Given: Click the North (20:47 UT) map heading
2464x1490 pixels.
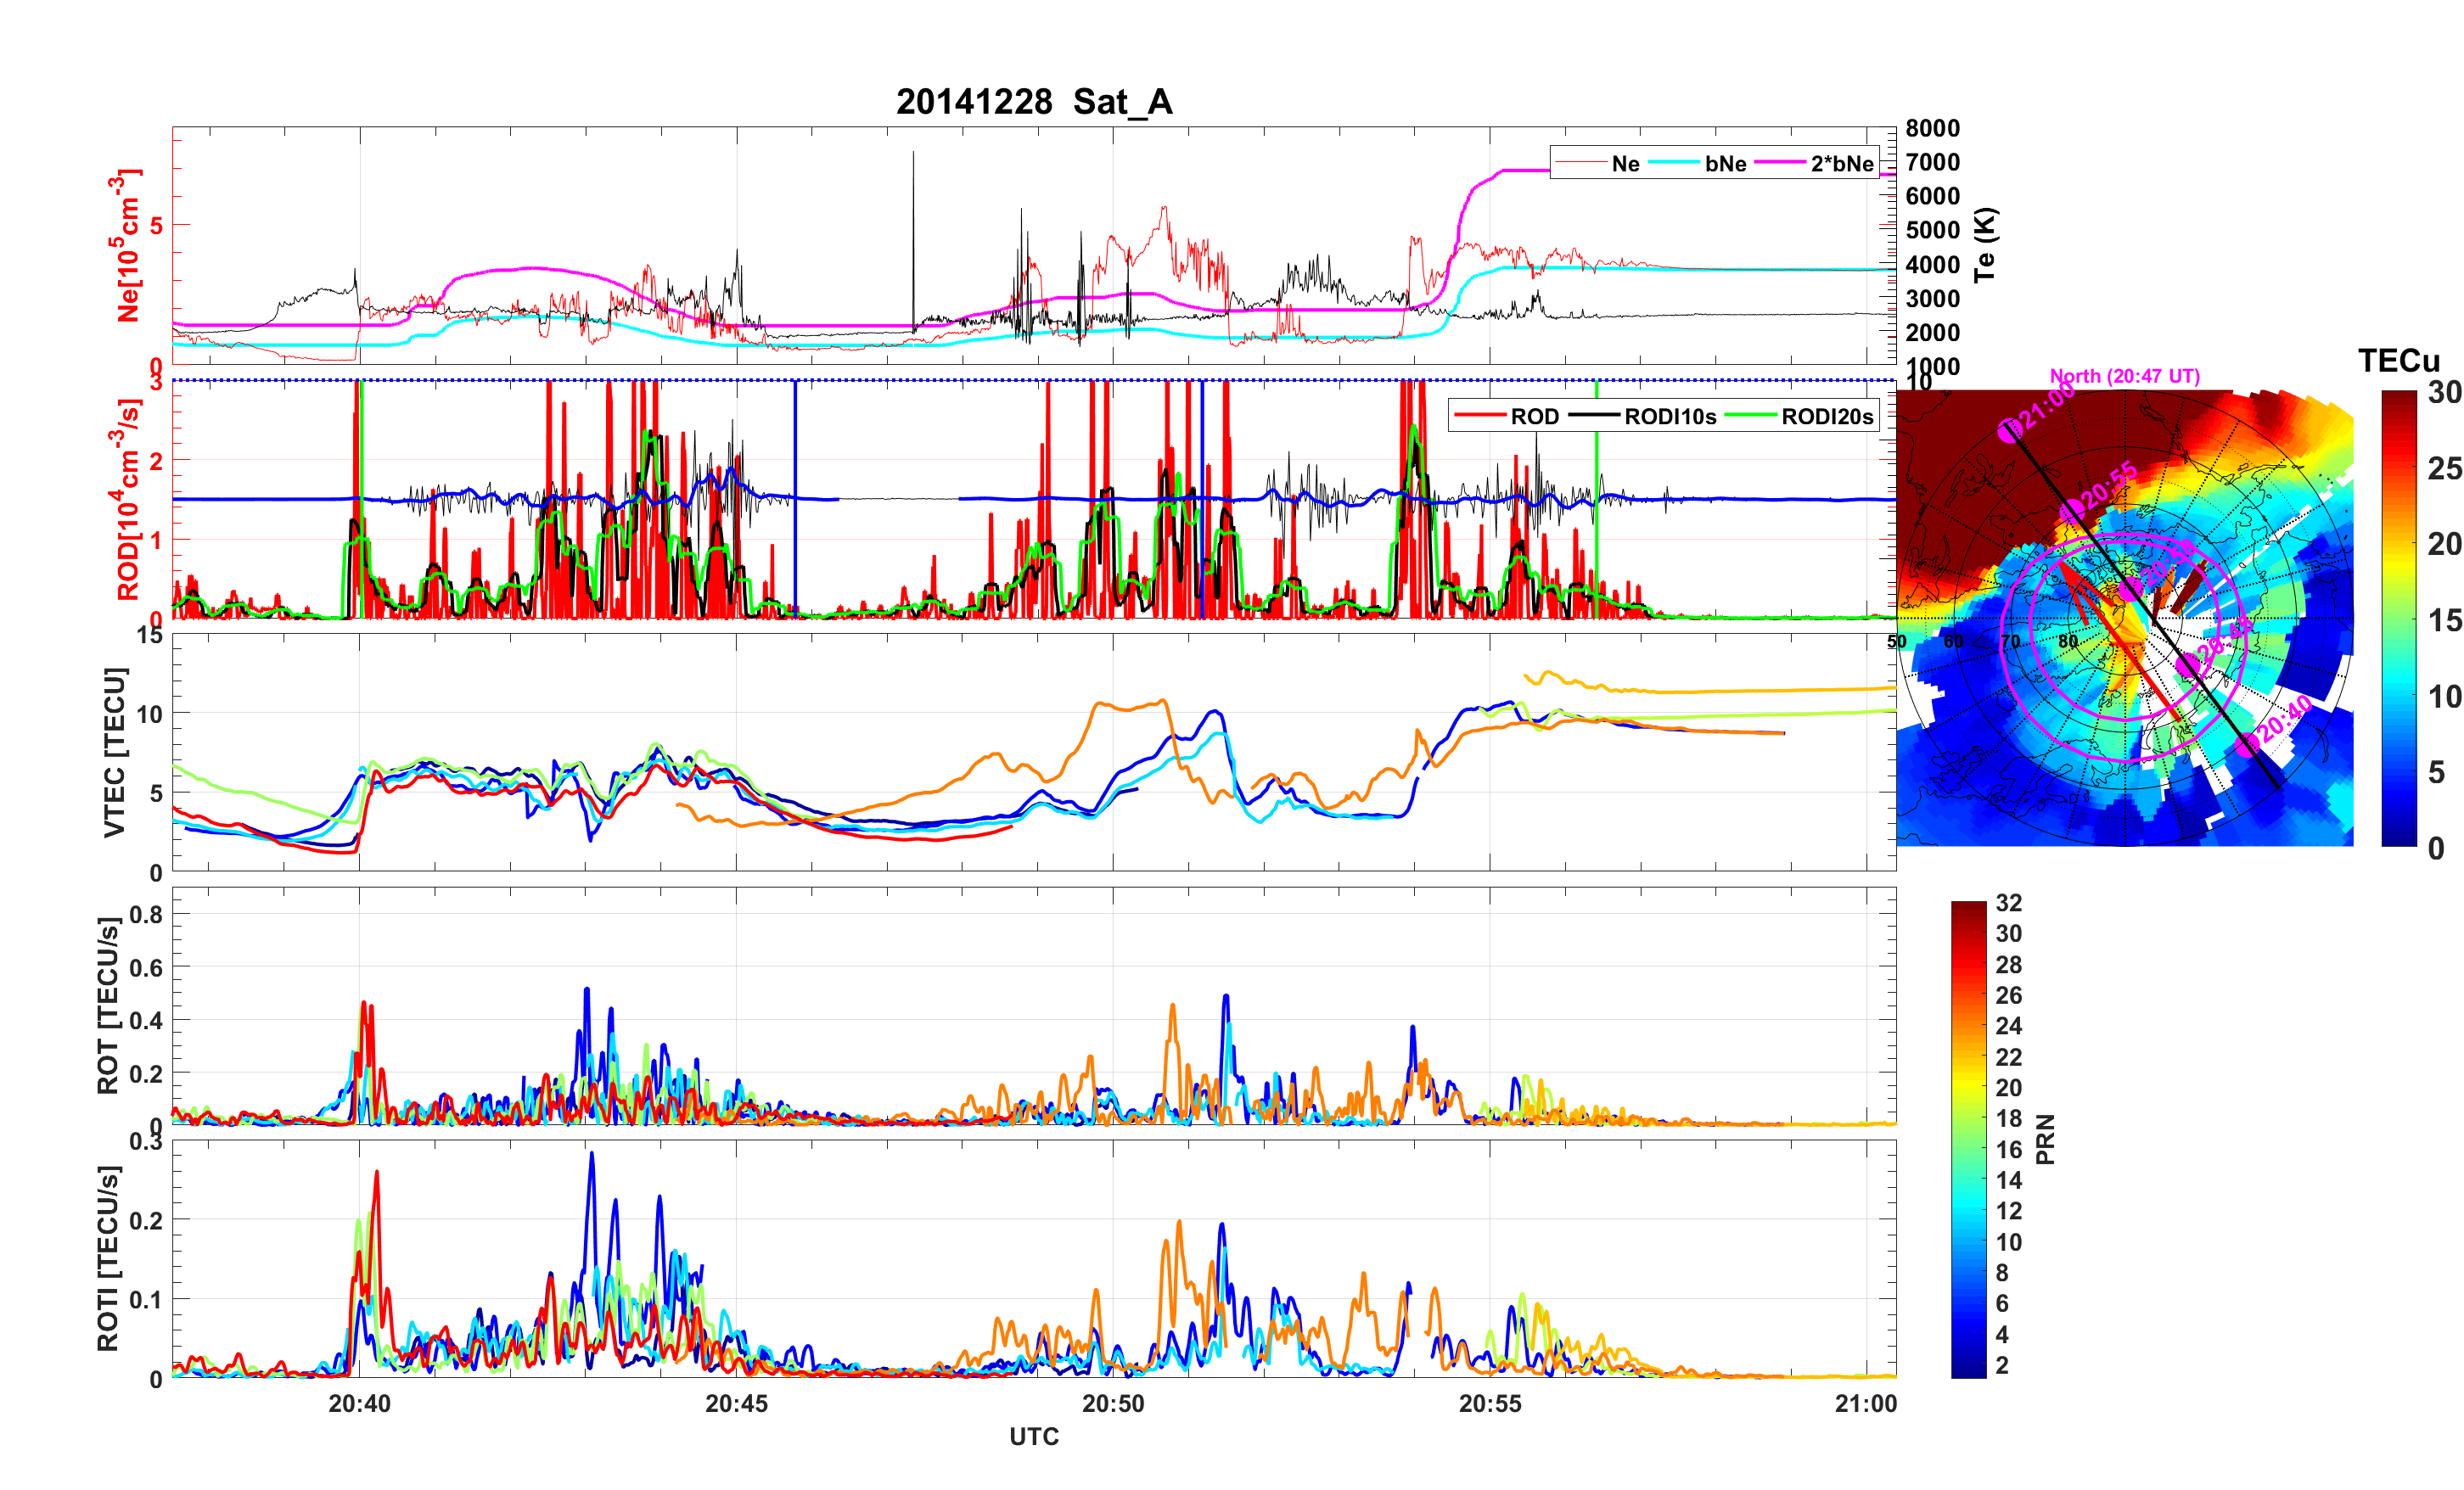Looking at the screenshot, I should coord(2124,376).
